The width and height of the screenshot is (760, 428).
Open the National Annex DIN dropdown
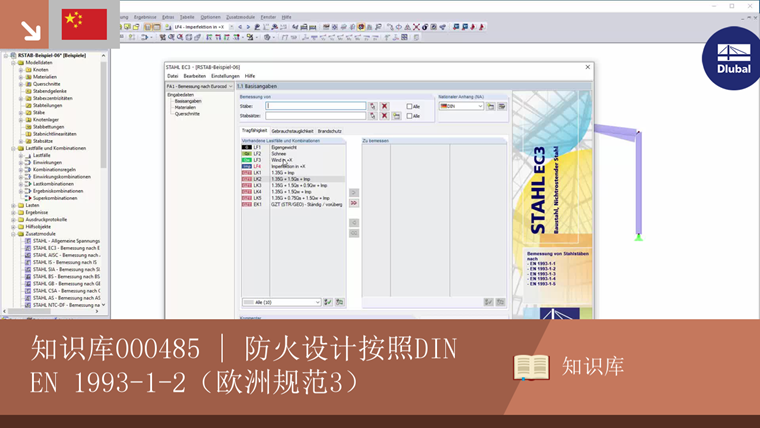pyautogui.click(x=480, y=106)
